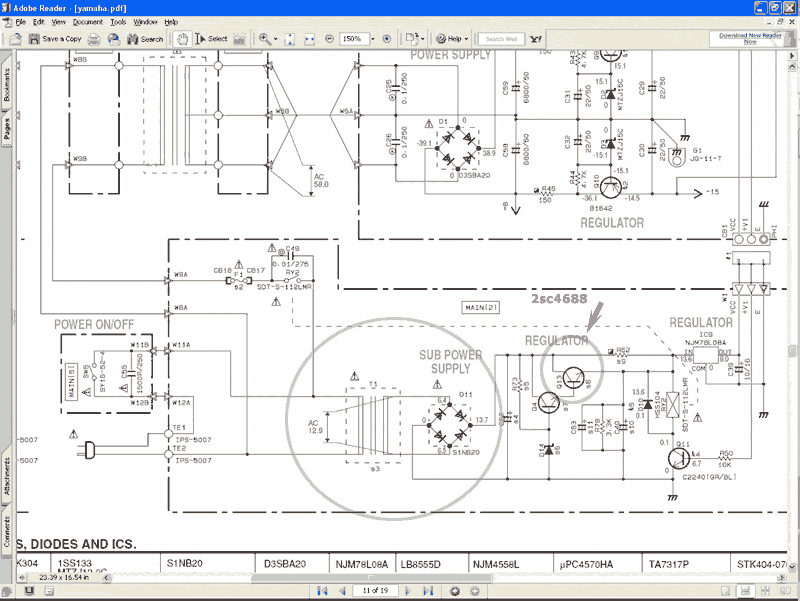This screenshot has height=601, width=800.
Task: Go to First Page button
Action: pyautogui.click(x=322, y=591)
